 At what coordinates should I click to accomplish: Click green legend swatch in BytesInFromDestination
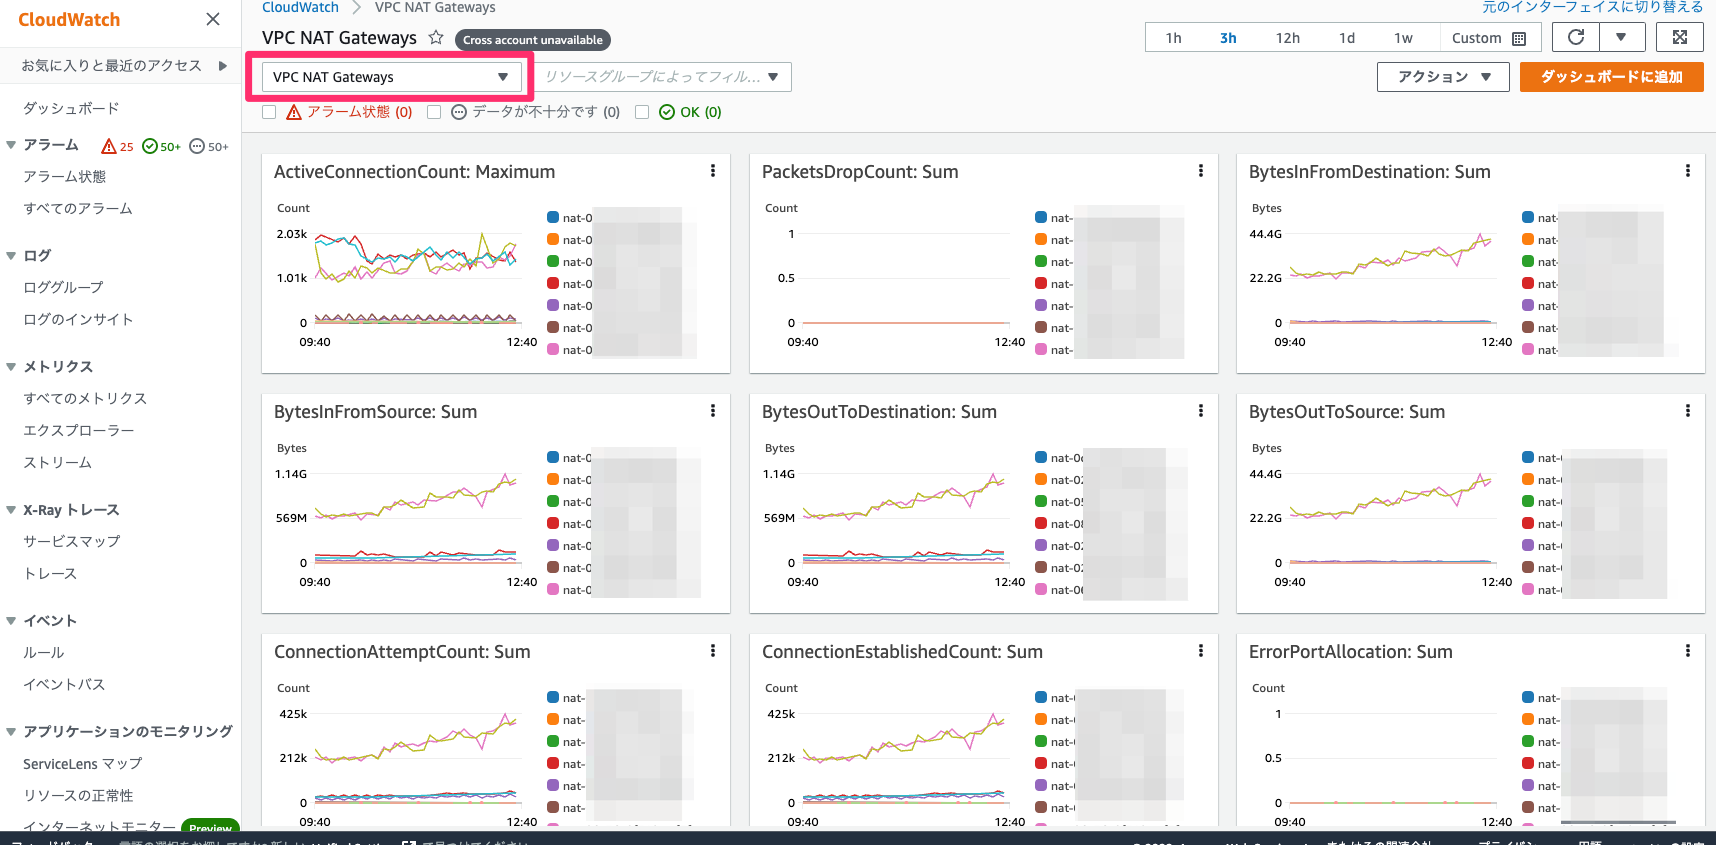1528,261
